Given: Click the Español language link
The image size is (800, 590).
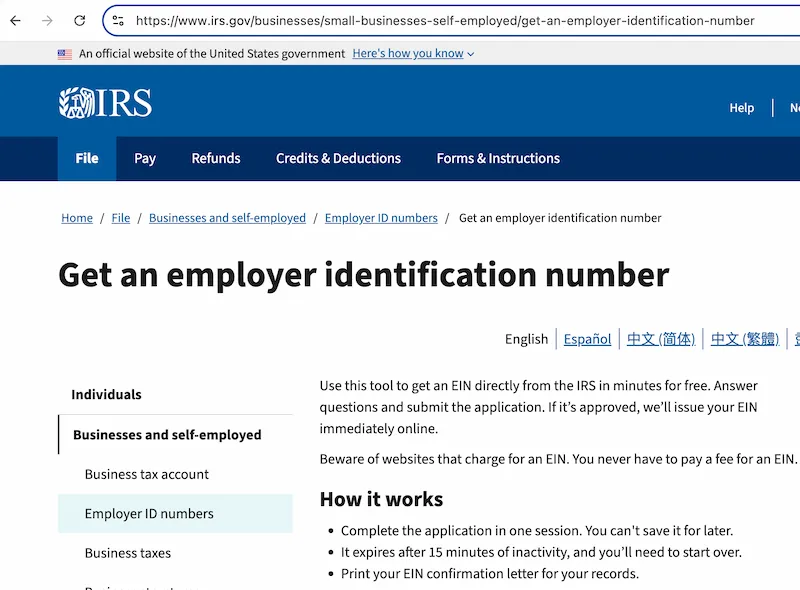Looking at the screenshot, I should point(587,338).
